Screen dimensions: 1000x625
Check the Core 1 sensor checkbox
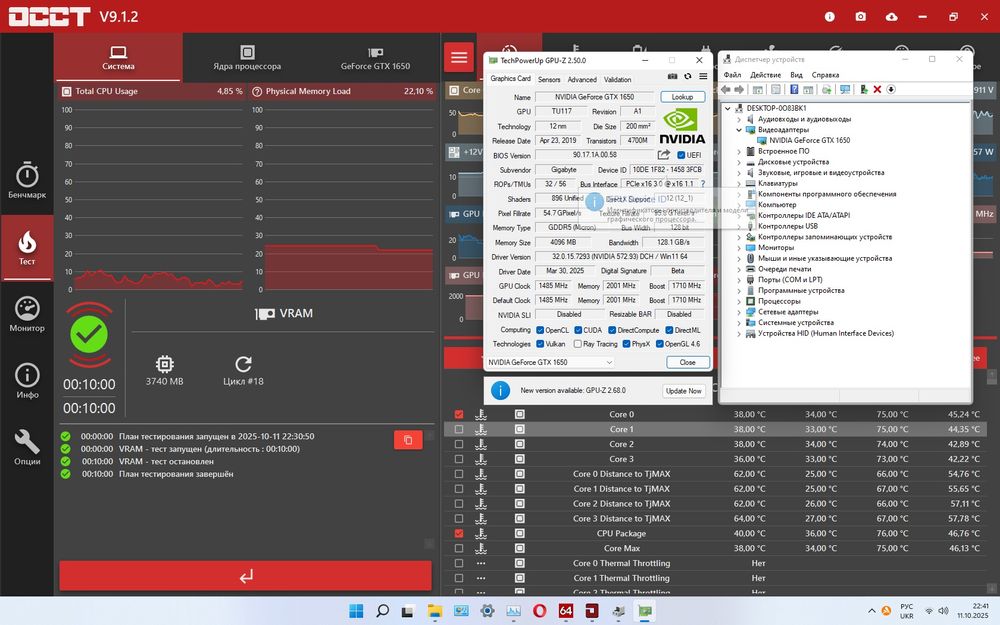pos(459,429)
